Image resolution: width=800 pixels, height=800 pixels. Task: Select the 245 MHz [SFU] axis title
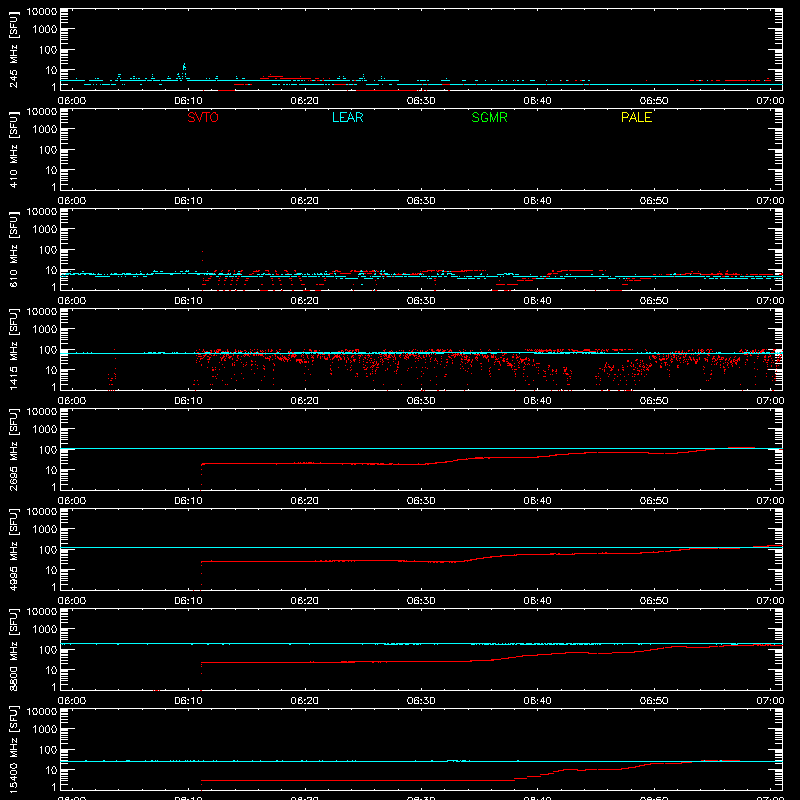[14, 49]
